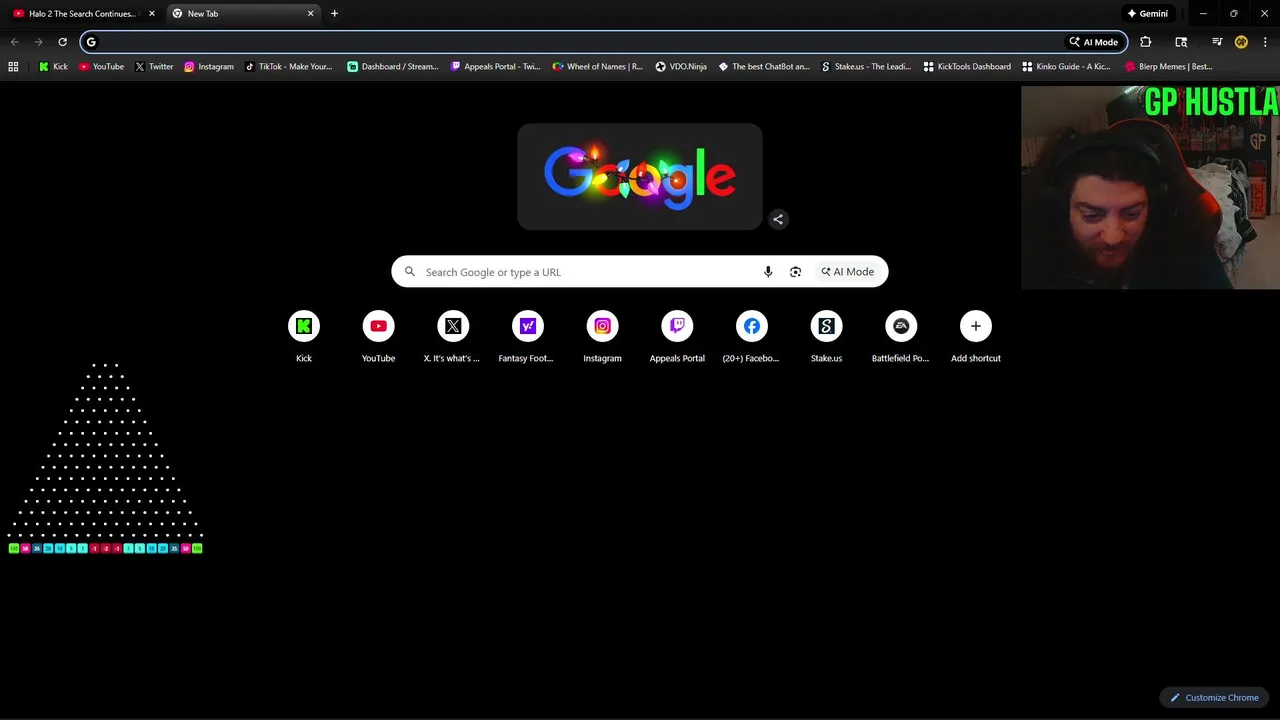Click the Google G icon in address bar
Screen dimensions: 1280x720
91,42
